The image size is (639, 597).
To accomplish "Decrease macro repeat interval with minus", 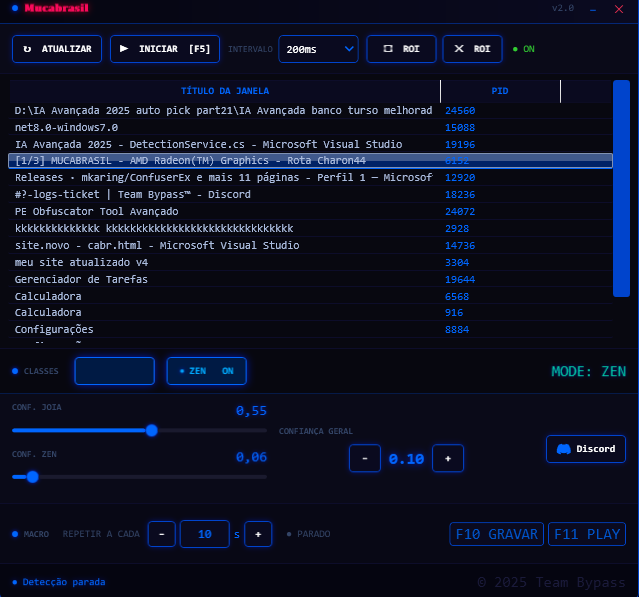I will (x=161, y=534).
